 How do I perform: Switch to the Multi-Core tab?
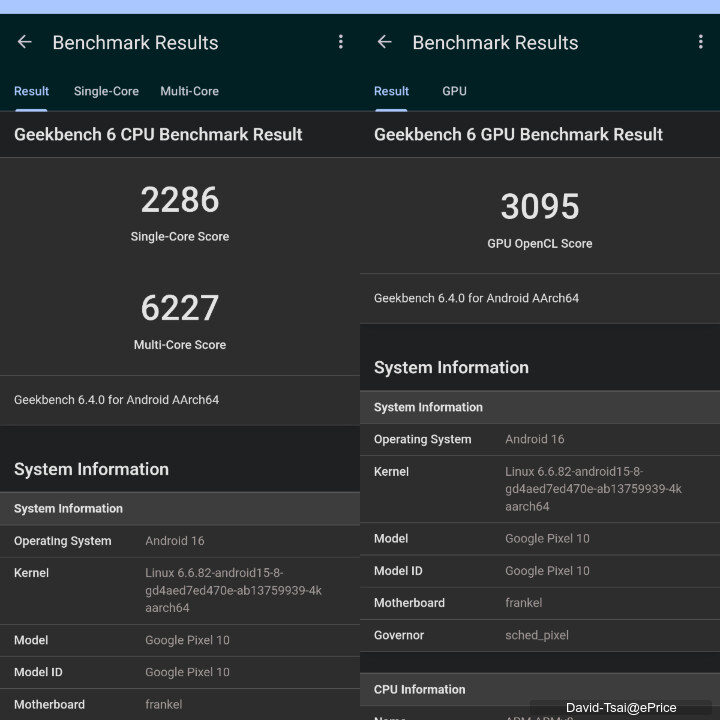coord(189,91)
